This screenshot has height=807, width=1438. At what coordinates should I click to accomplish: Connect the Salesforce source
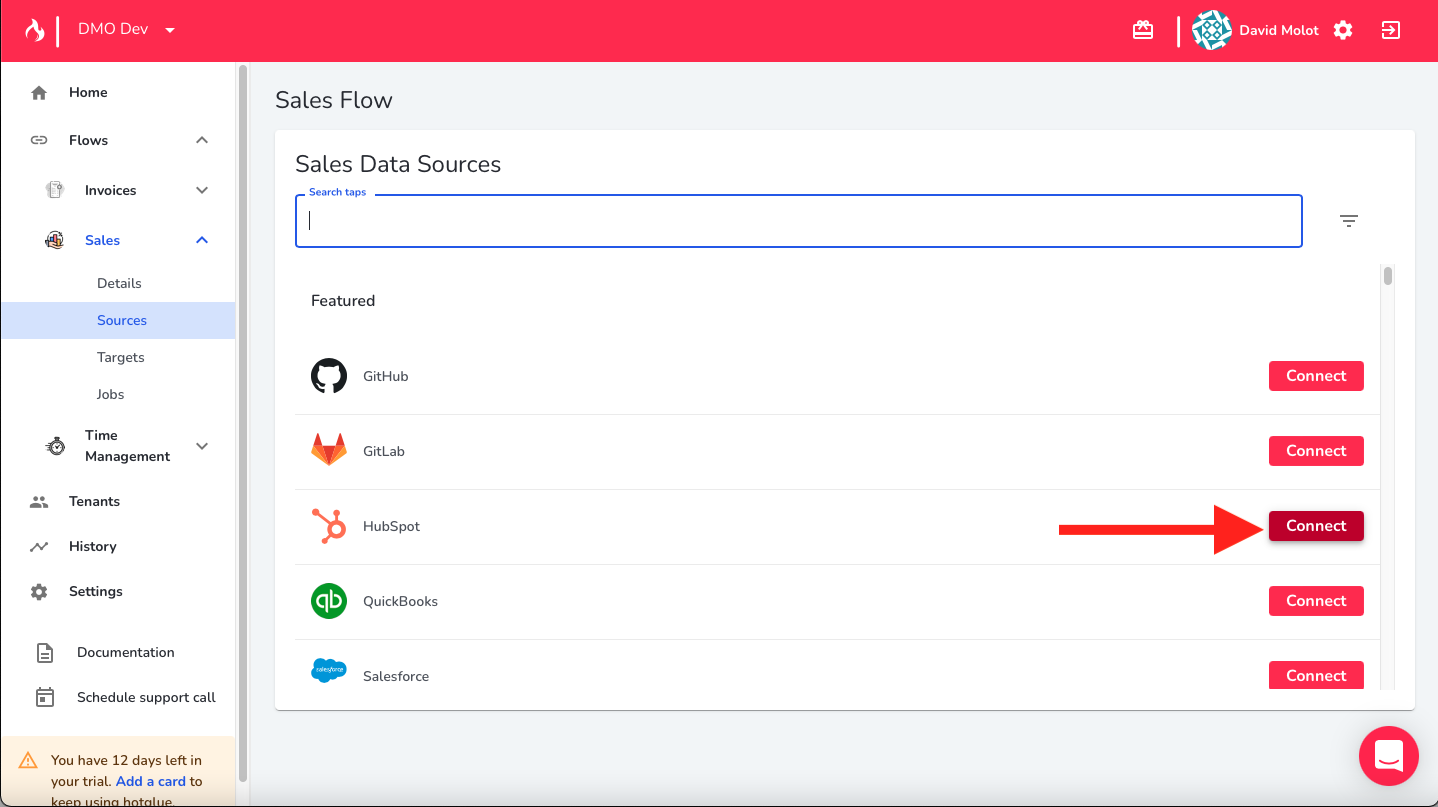pyautogui.click(x=1316, y=675)
